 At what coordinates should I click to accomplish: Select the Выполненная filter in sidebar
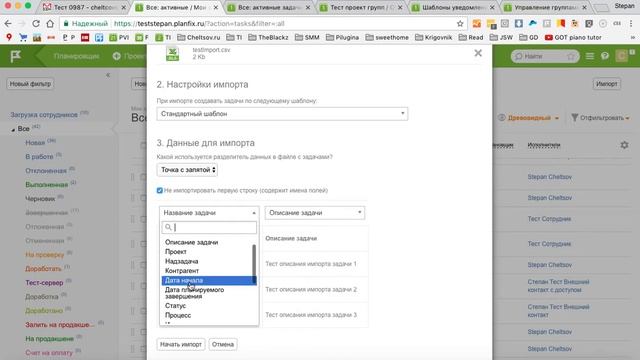(x=47, y=184)
